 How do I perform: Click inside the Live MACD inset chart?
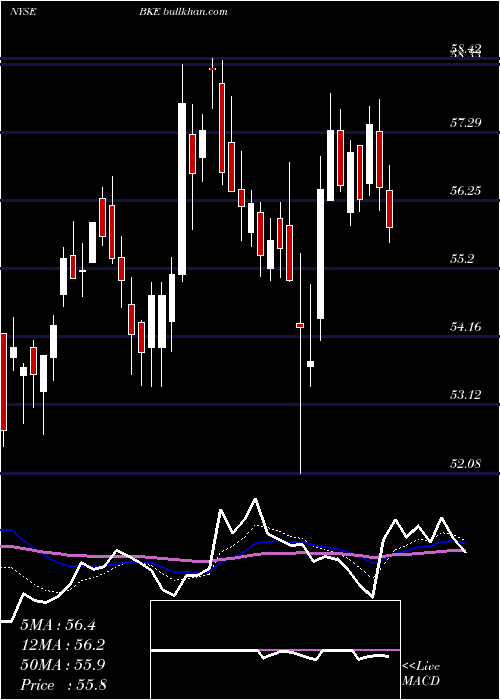coord(275,650)
